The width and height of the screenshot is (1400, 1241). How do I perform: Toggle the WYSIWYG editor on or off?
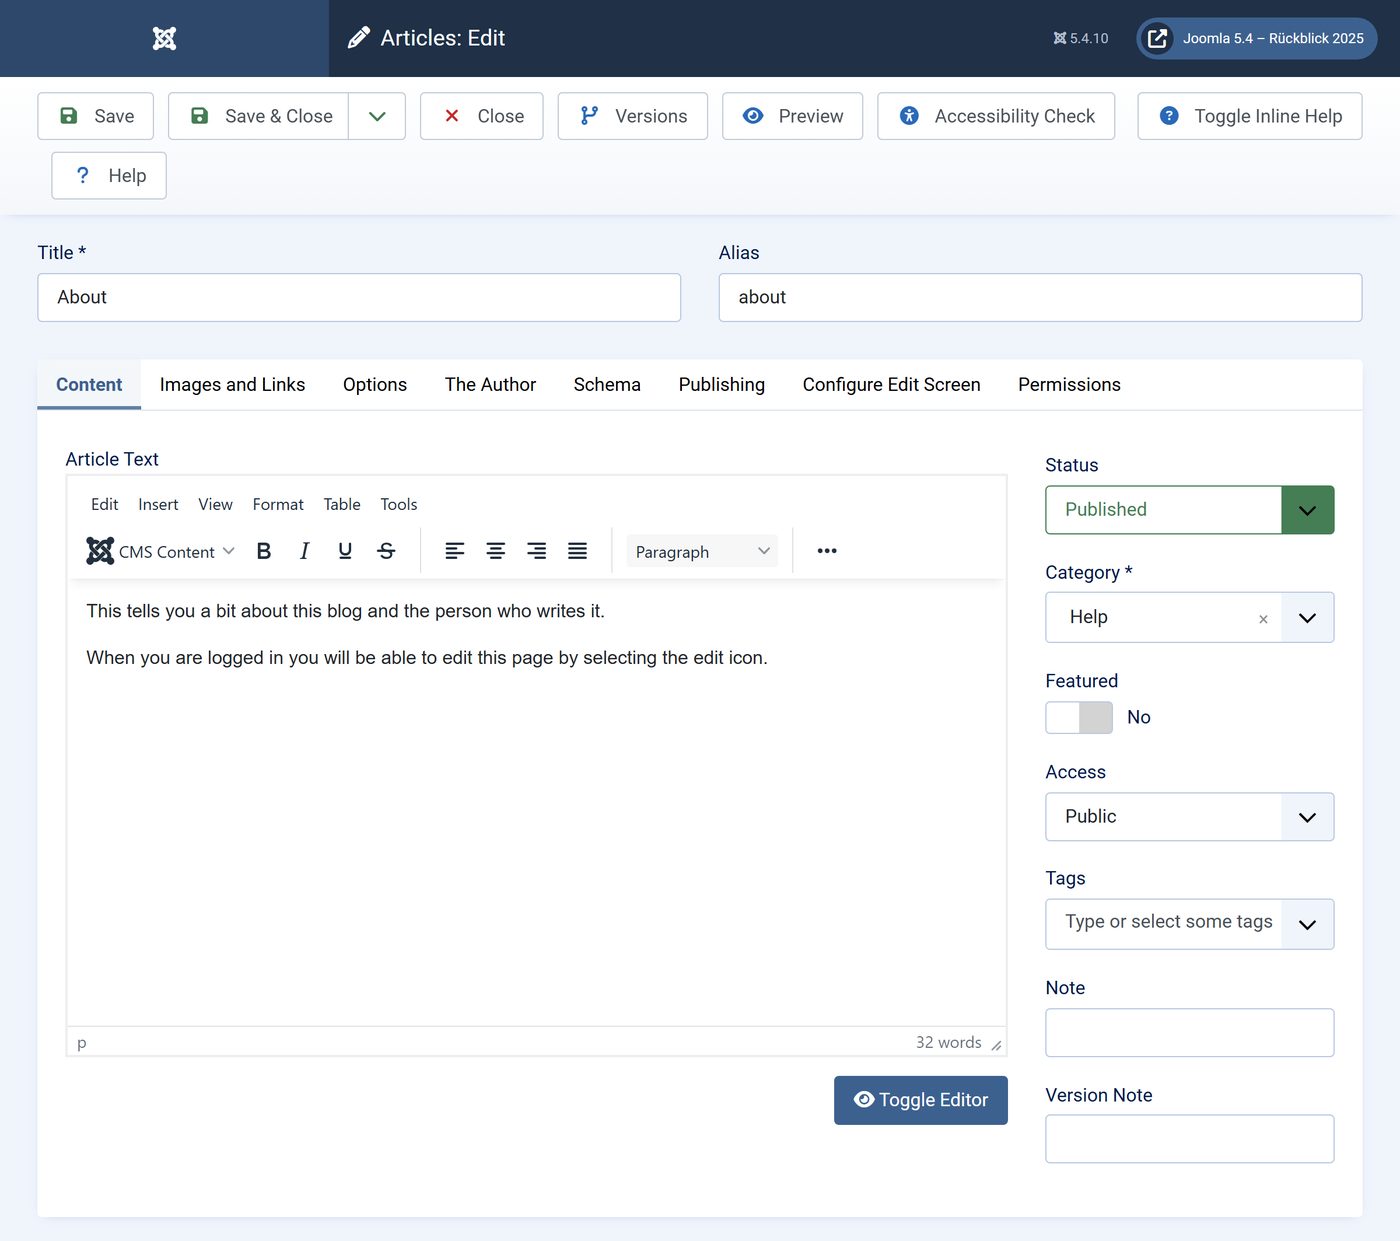click(921, 1100)
